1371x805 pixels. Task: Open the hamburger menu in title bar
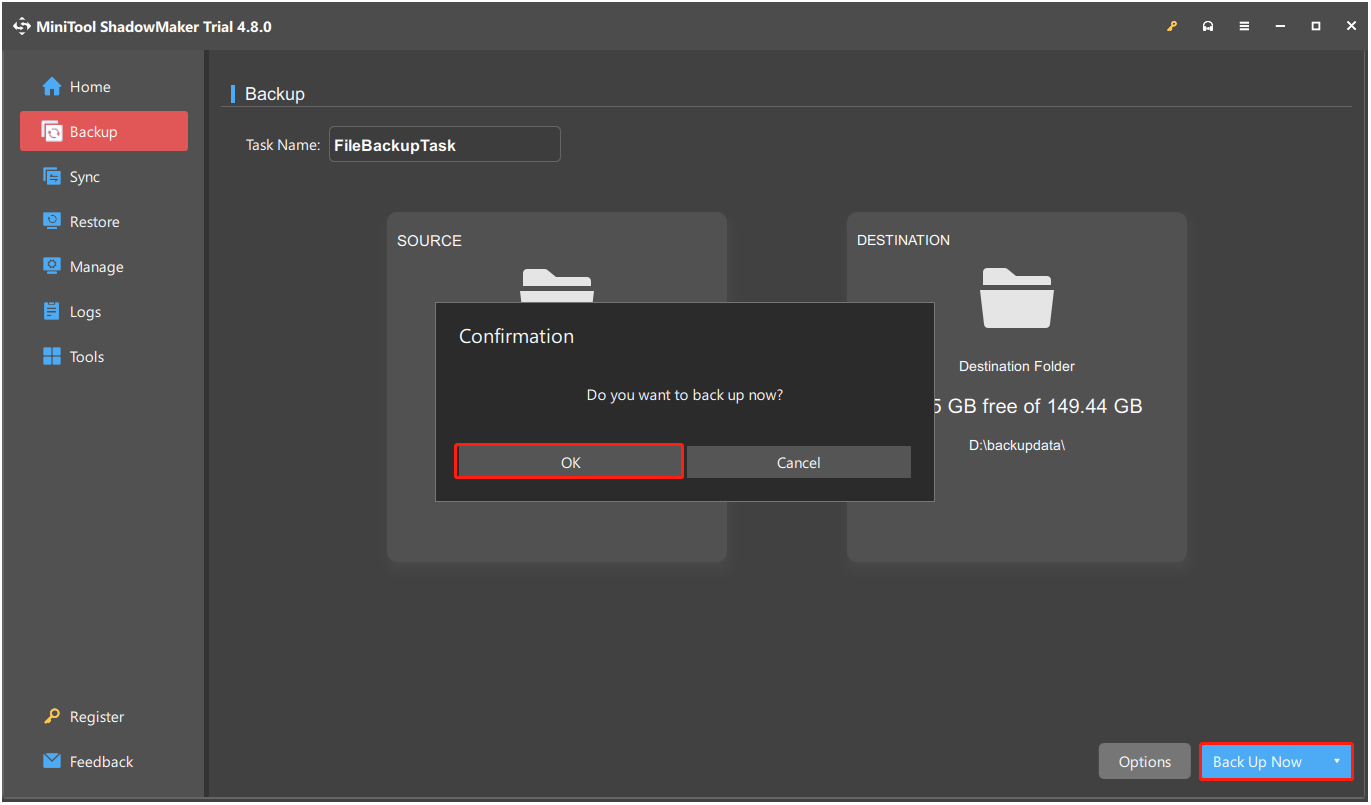point(1243,25)
